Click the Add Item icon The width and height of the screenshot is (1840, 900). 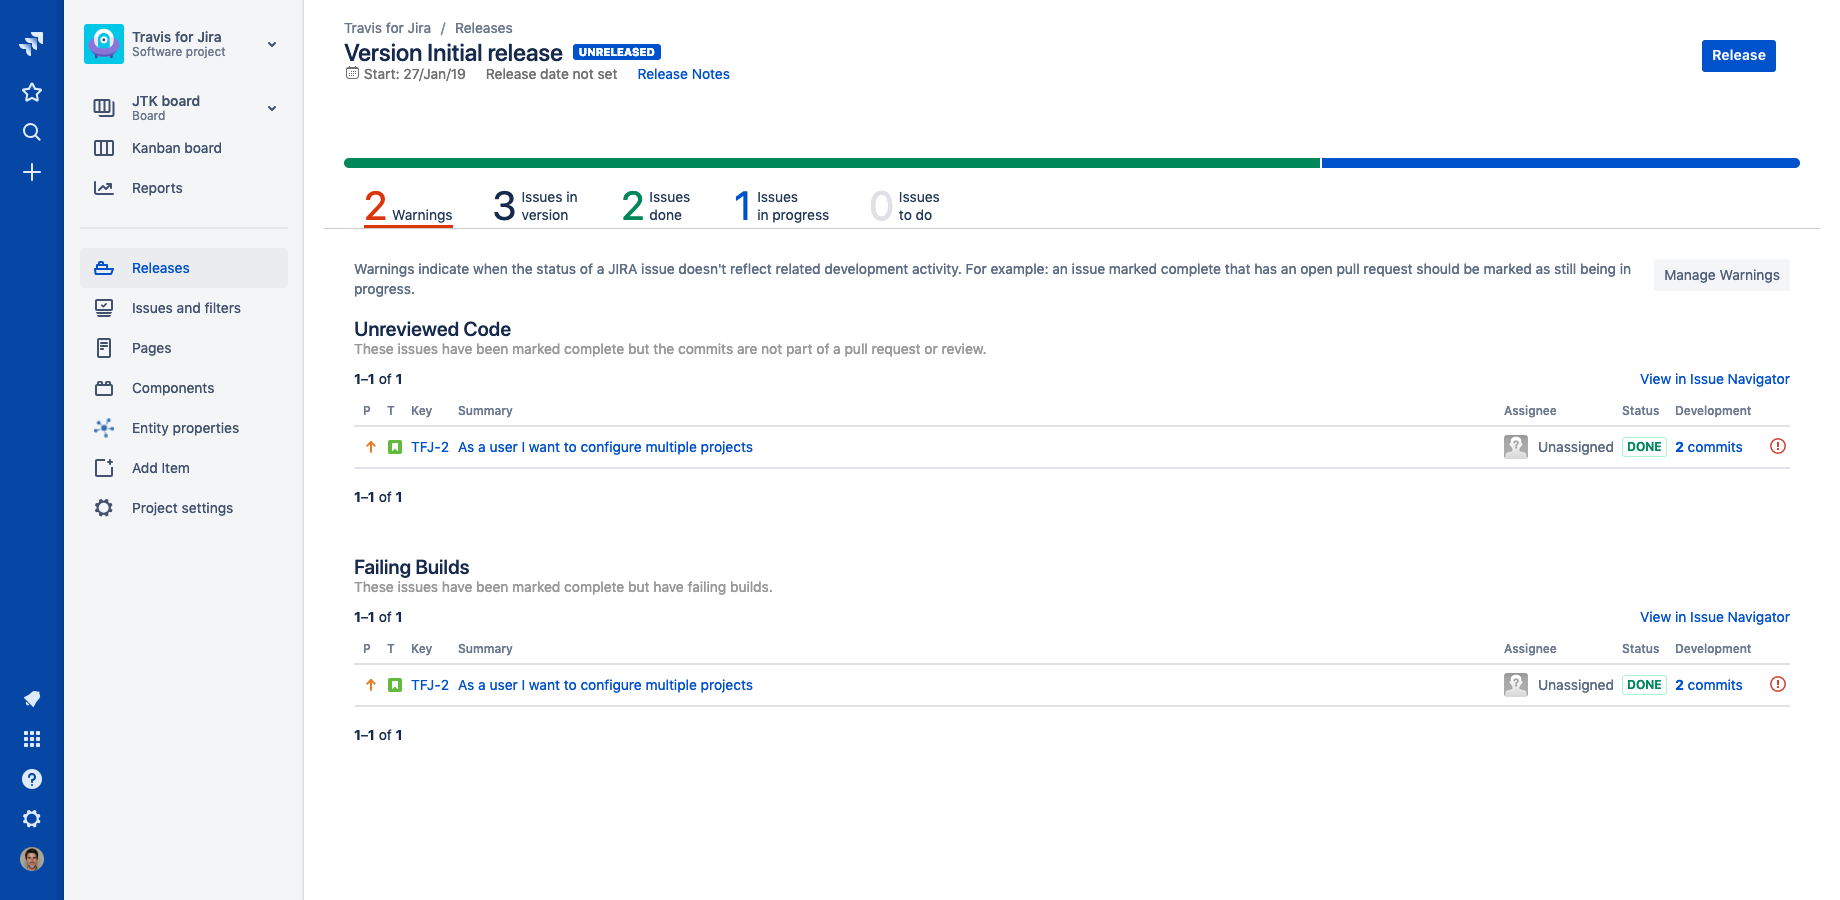point(104,468)
